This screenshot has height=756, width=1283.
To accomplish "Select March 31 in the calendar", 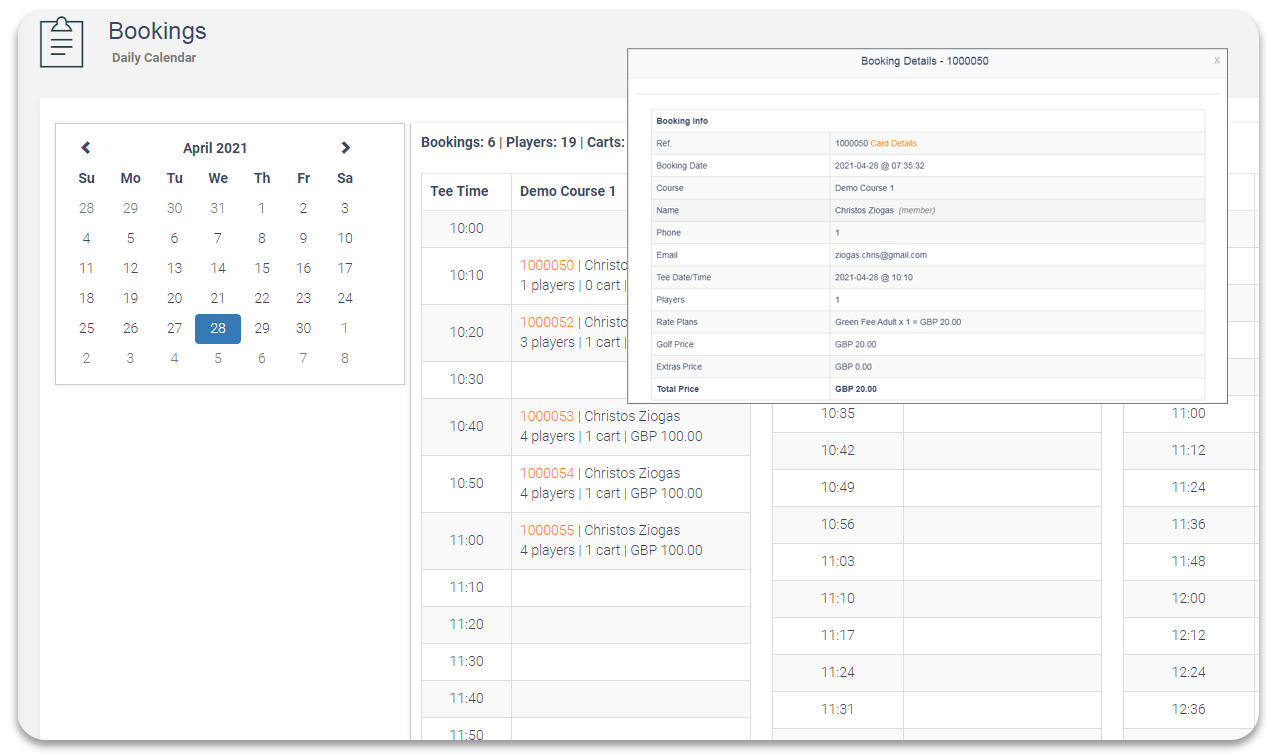I will click(x=218, y=208).
